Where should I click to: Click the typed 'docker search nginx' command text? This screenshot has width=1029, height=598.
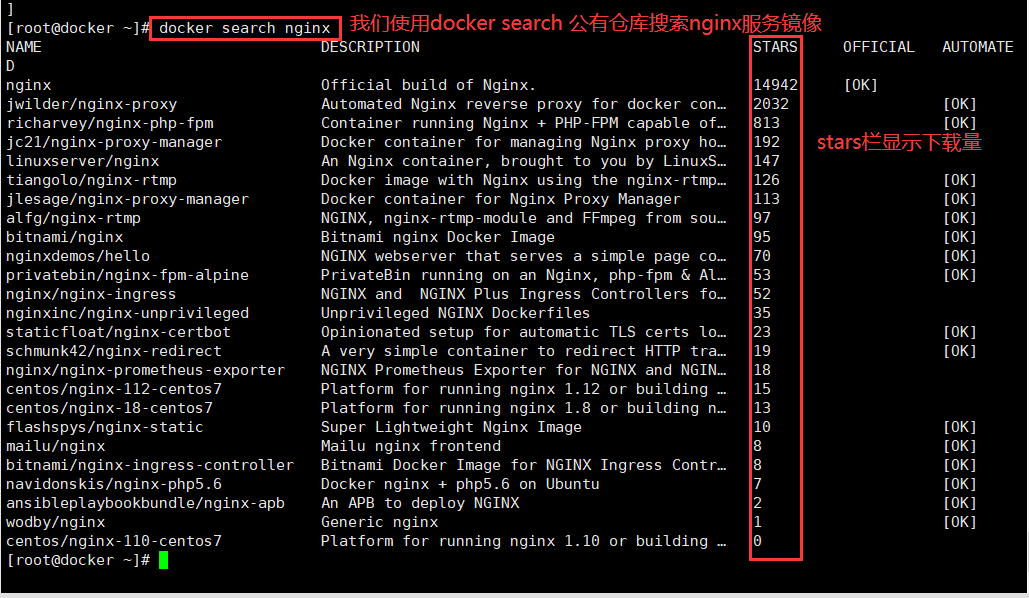[x=245, y=28]
